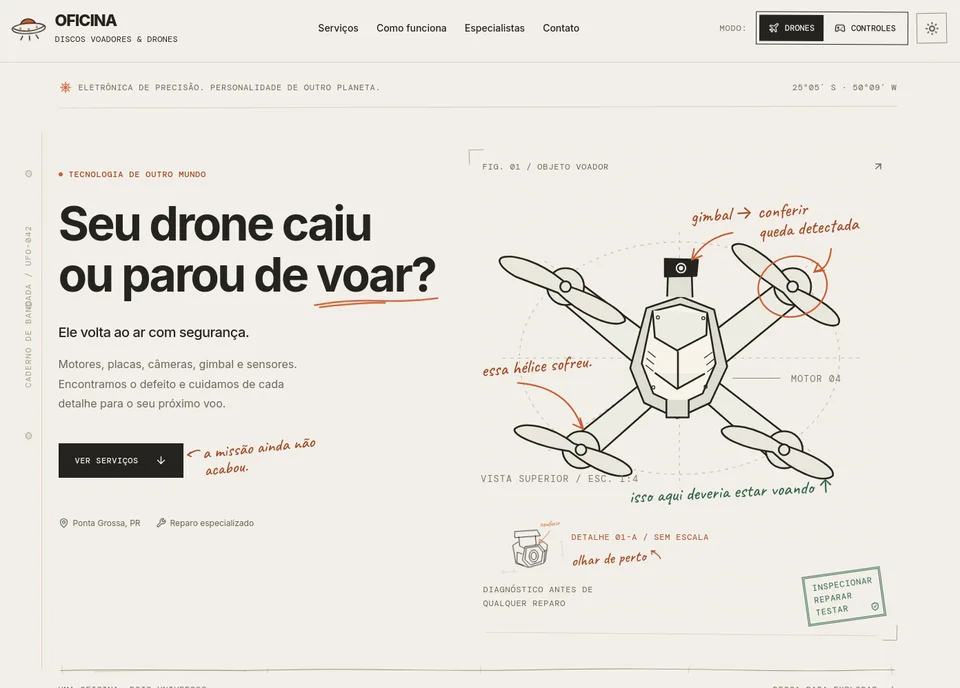Click the 'a missão ainda não acabou' note
Viewport: 960px width, 688px height.
pos(260,457)
